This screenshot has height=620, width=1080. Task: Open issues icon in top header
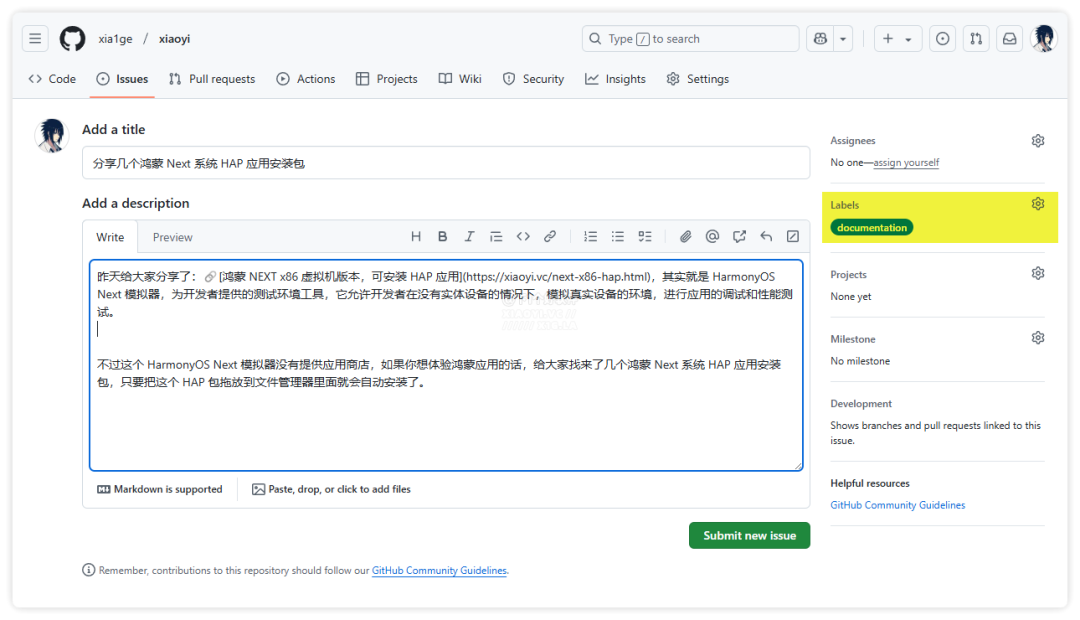coord(942,39)
